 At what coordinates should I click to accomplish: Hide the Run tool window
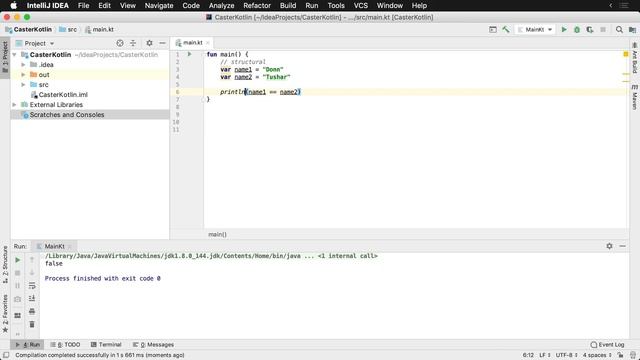[x=622, y=246]
